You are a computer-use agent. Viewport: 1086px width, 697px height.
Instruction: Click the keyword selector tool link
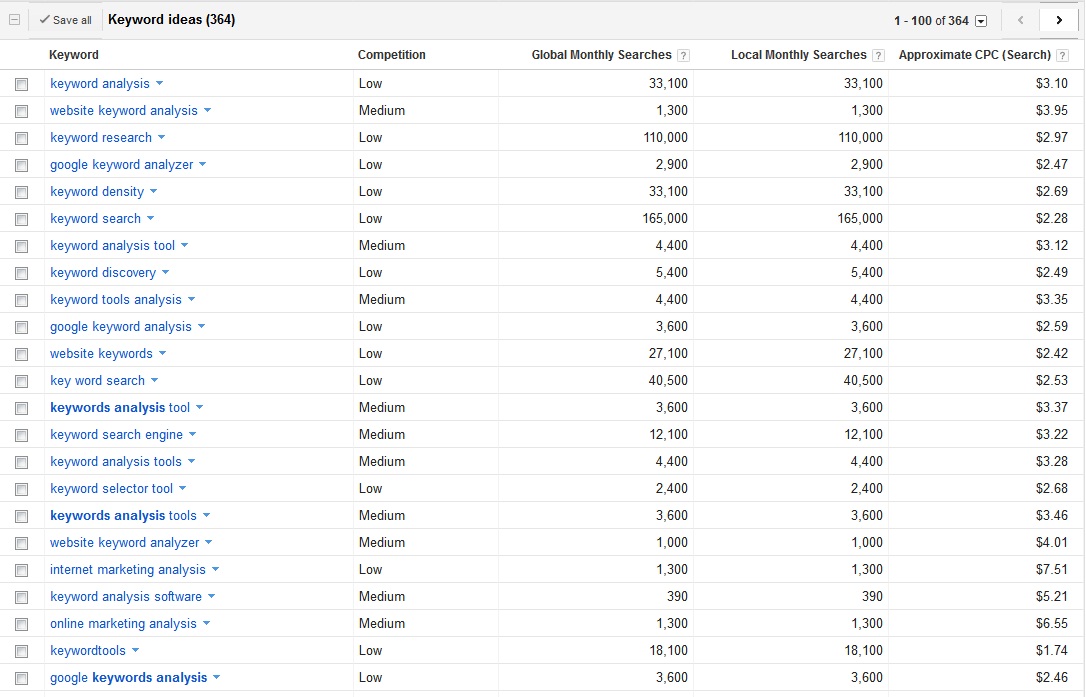pyautogui.click(x=112, y=489)
